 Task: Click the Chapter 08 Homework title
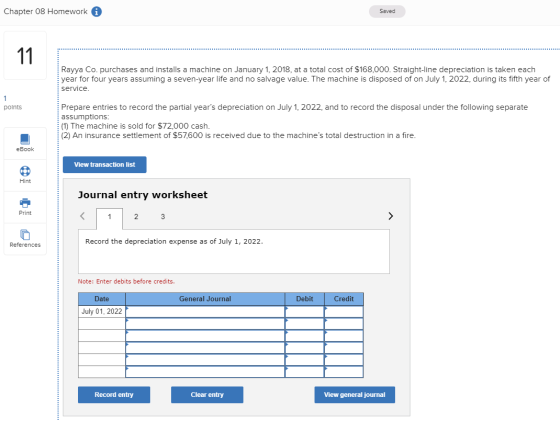coord(45,11)
